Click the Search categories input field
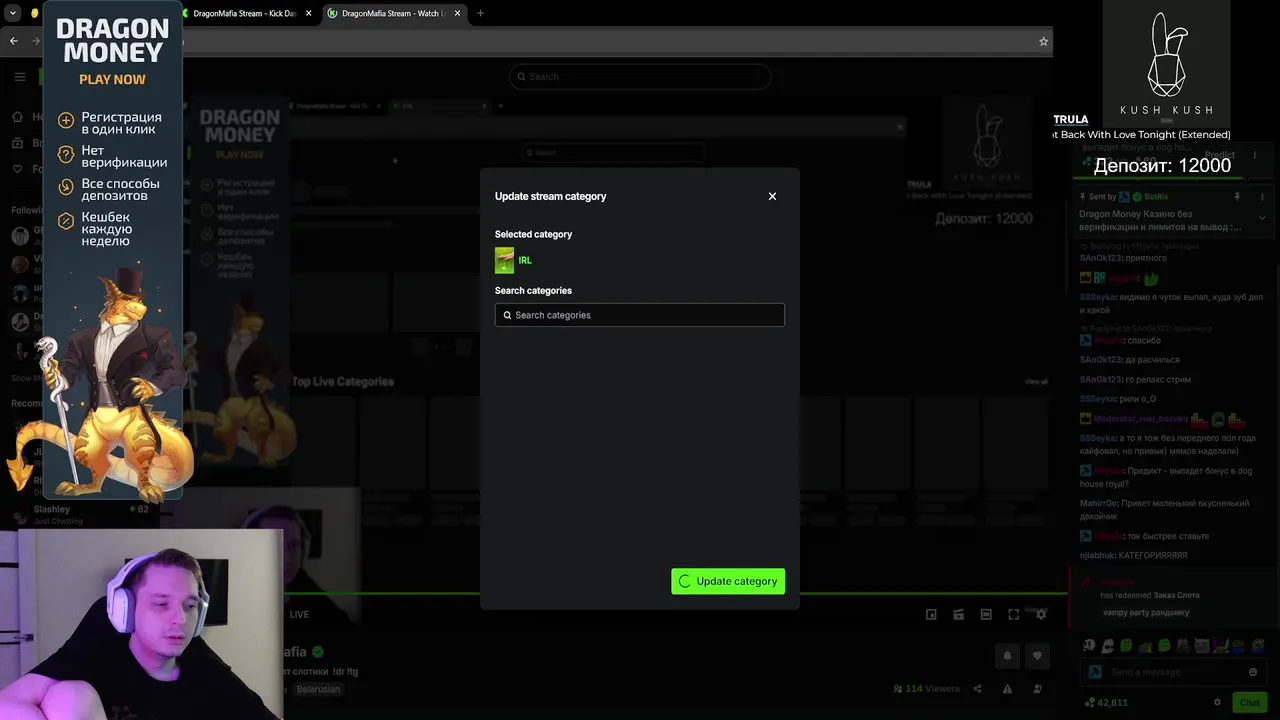This screenshot has width=1280, height=720. click(x=640, y=315)
